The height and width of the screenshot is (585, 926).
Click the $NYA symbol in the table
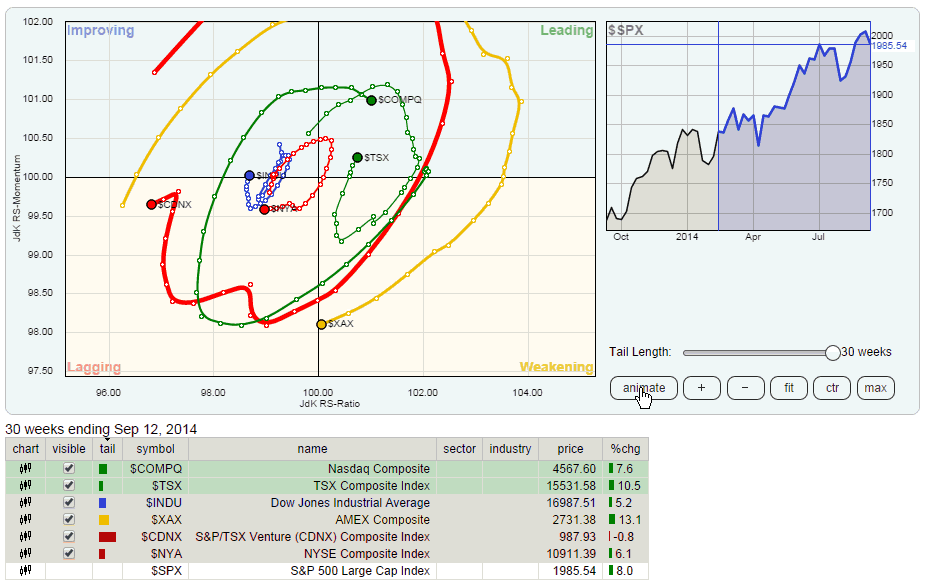click(166, 554)
